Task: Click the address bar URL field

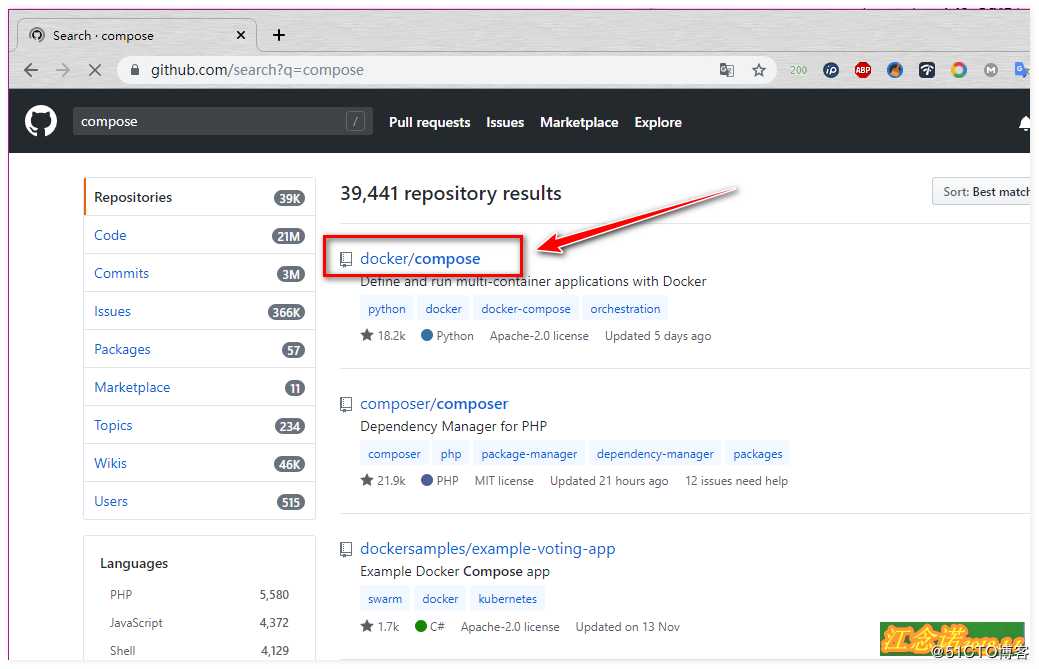Action: [424, 70]
